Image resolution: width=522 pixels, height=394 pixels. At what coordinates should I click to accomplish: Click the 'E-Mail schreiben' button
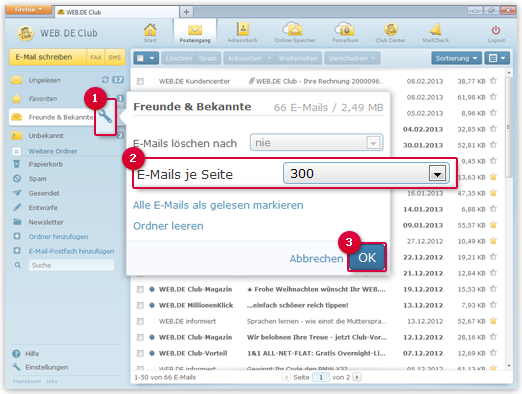(48, 57)
